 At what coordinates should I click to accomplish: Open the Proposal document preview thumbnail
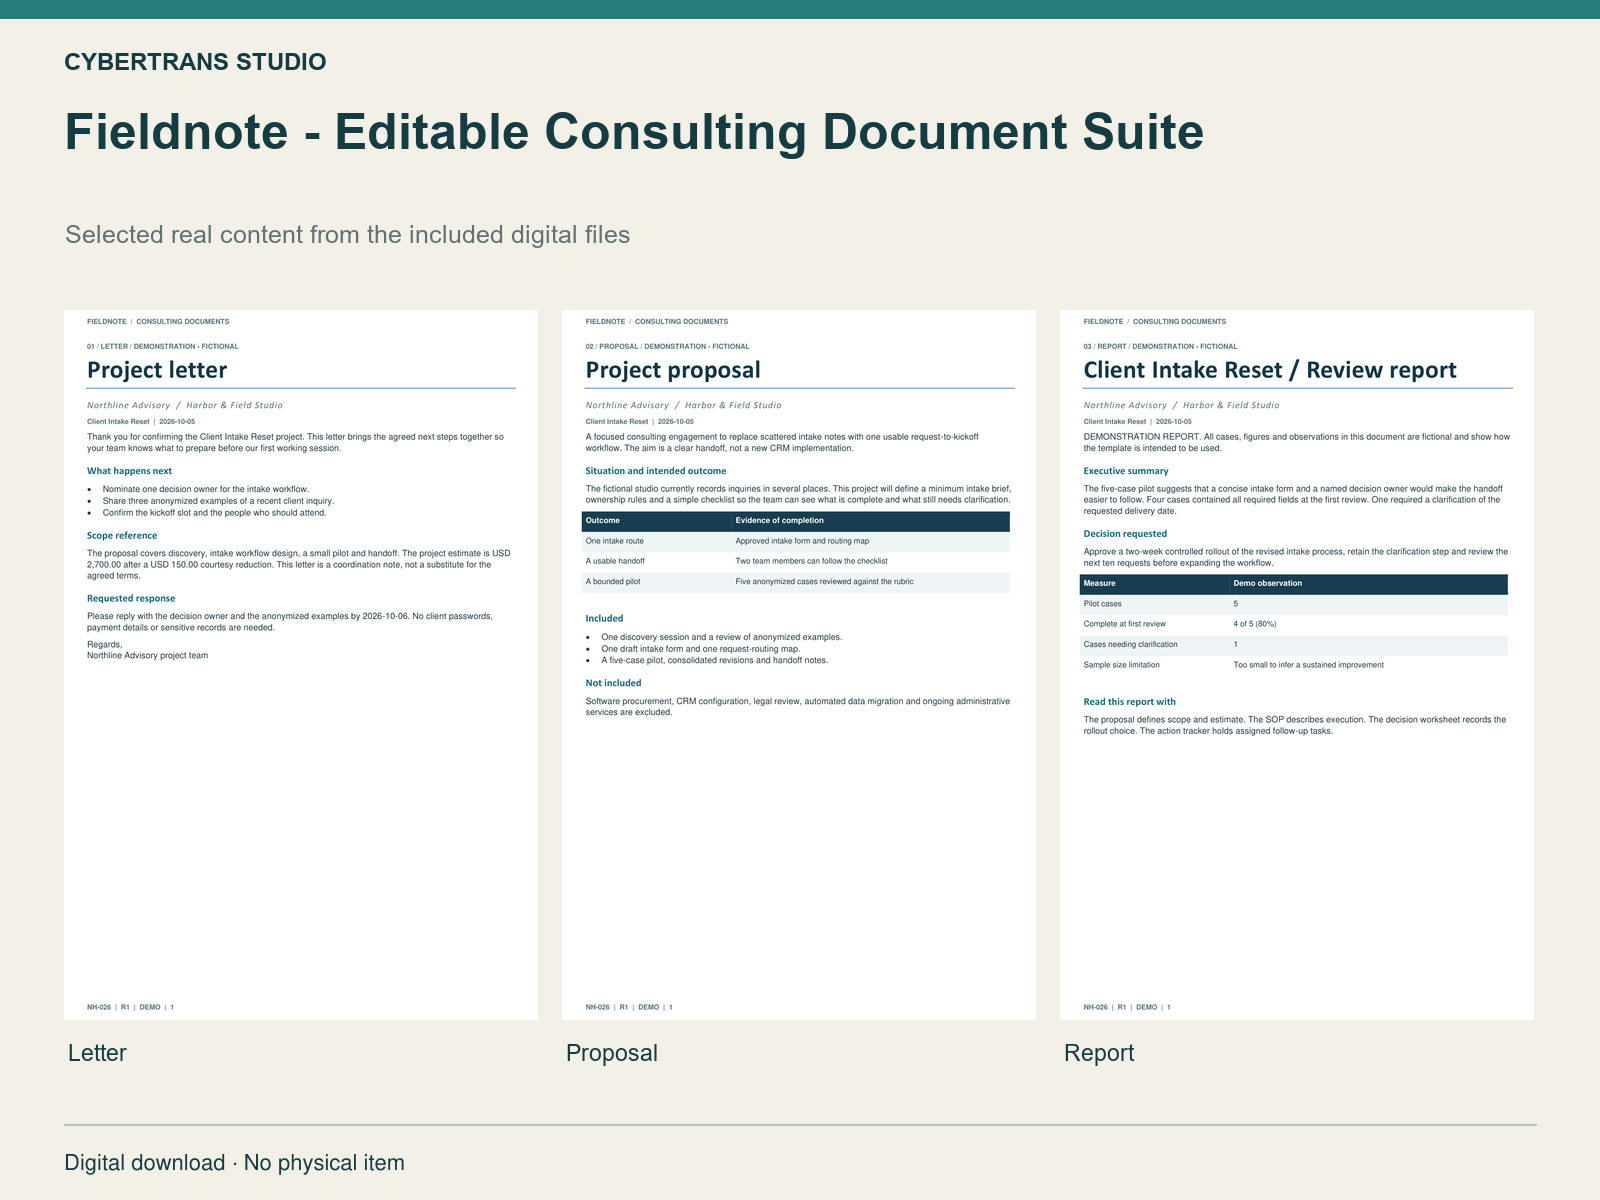[799, 665]
